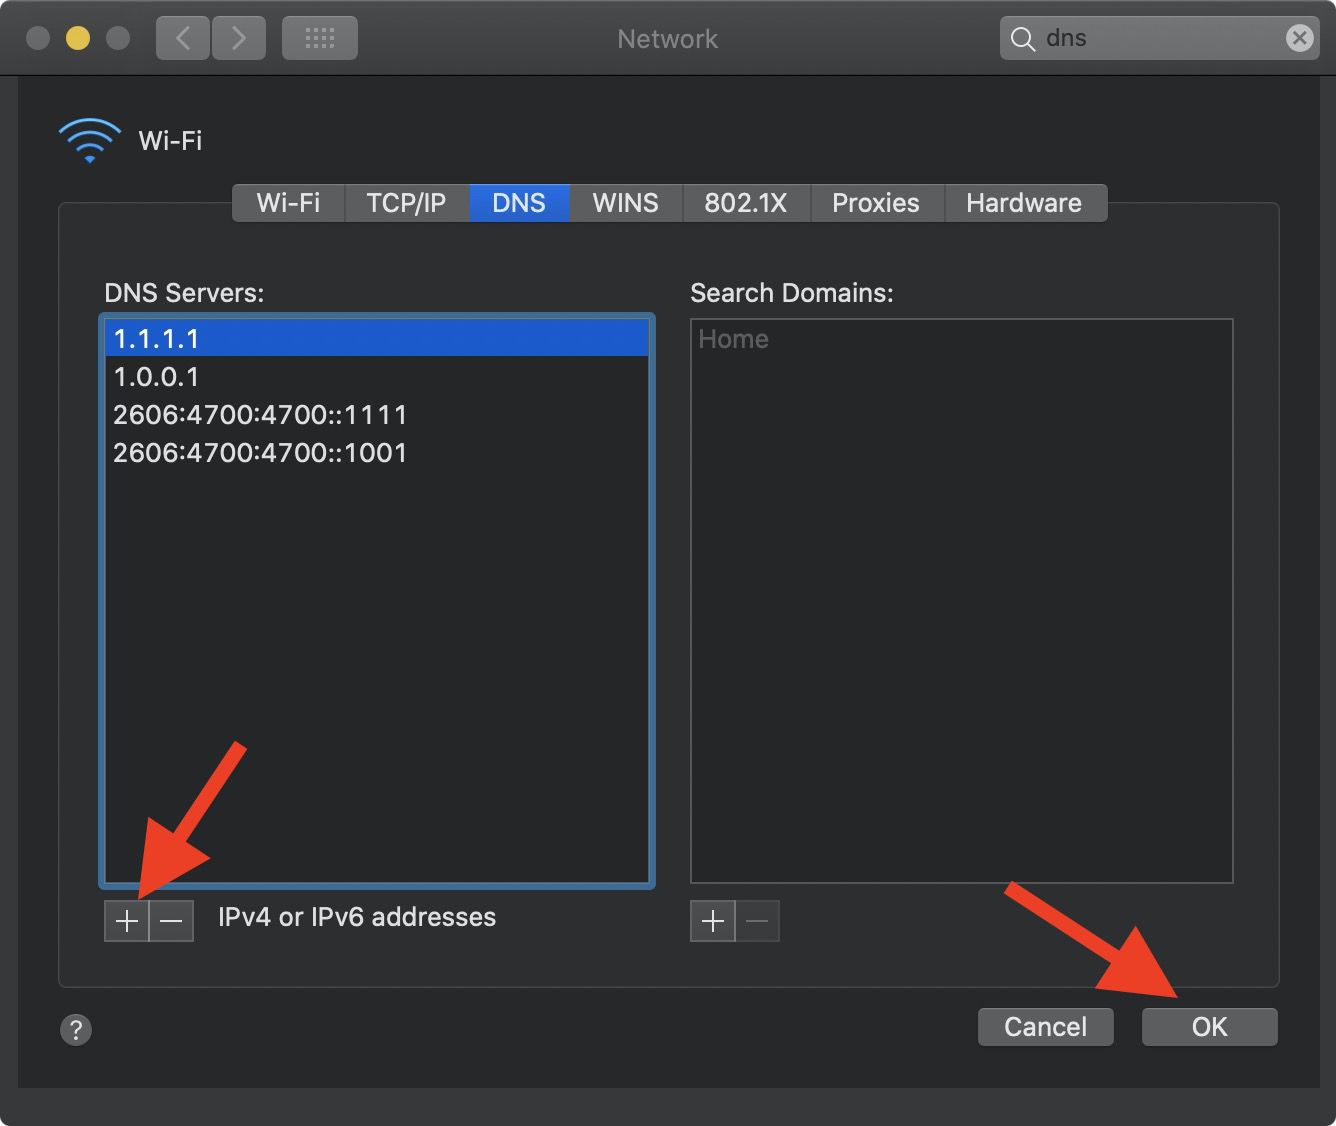The width and height of the screenshot is (1336, 1126).
Task: Dismiss the dialog via Cancel
Action: coord(1045,1026)
